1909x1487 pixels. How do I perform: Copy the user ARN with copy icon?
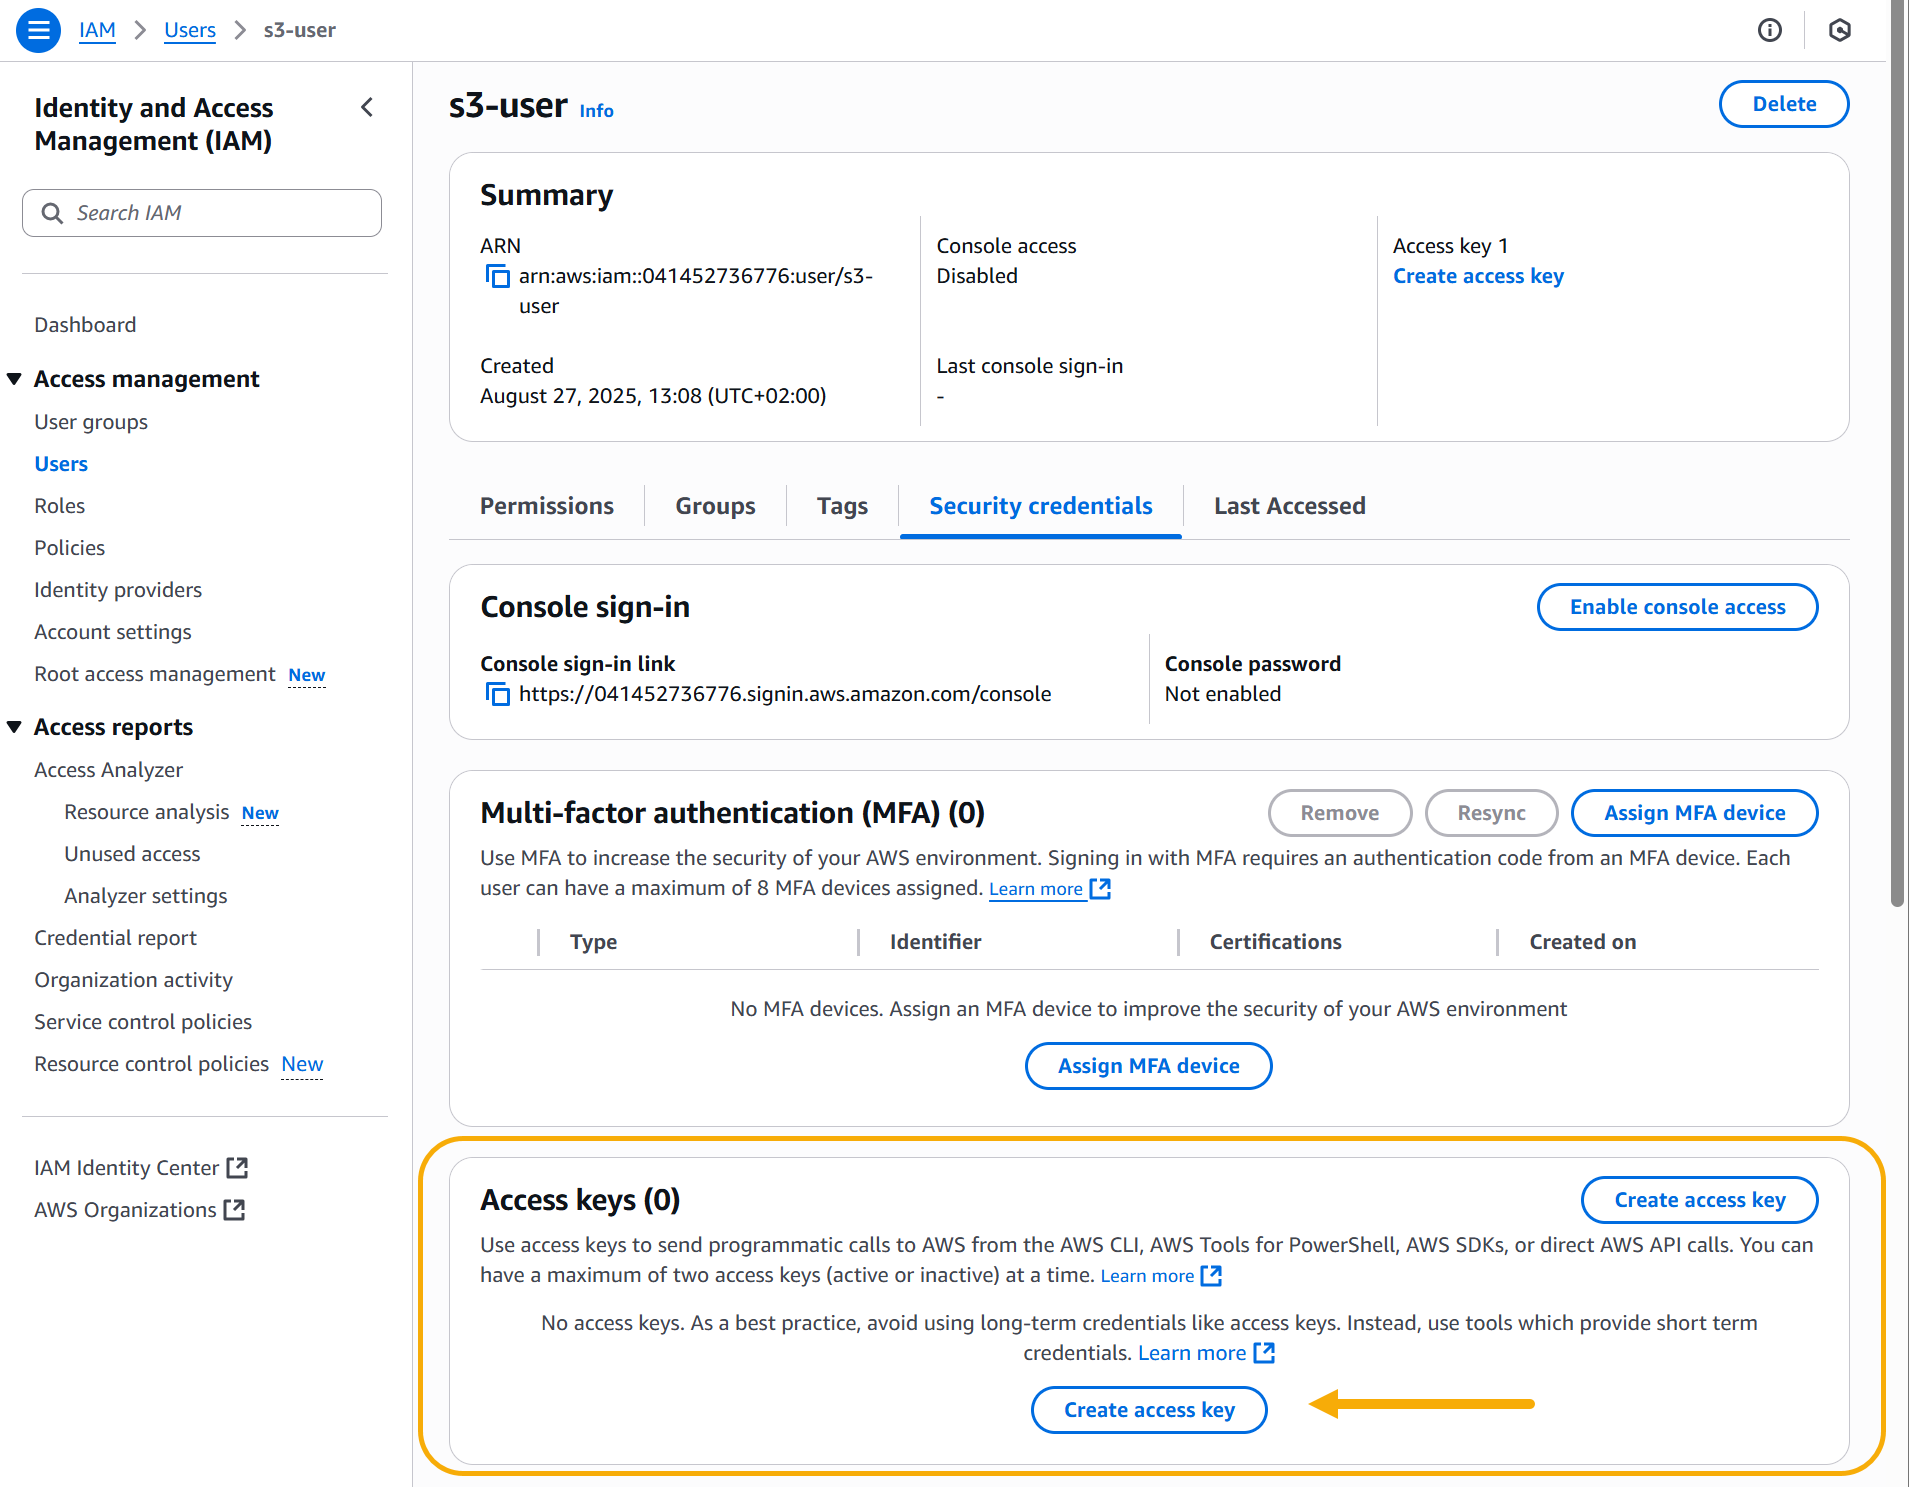497,276
